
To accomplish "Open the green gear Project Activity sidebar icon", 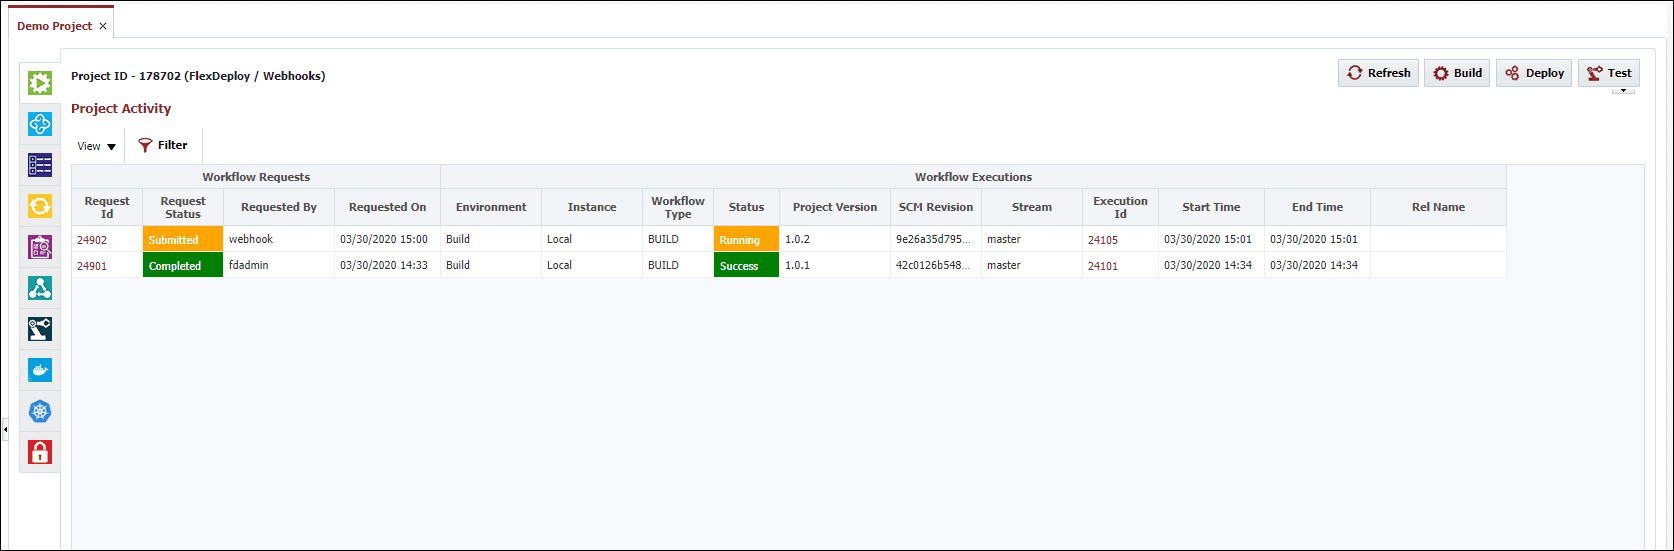I will [40, 83].
